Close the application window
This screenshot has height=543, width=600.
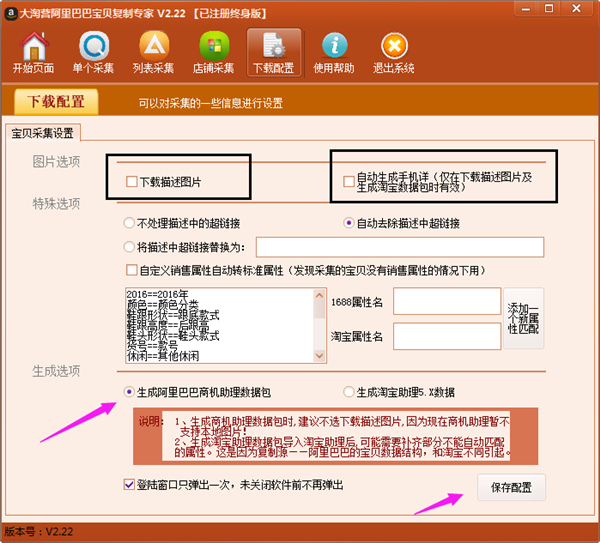pyautogui.click(x=576, y=8)
